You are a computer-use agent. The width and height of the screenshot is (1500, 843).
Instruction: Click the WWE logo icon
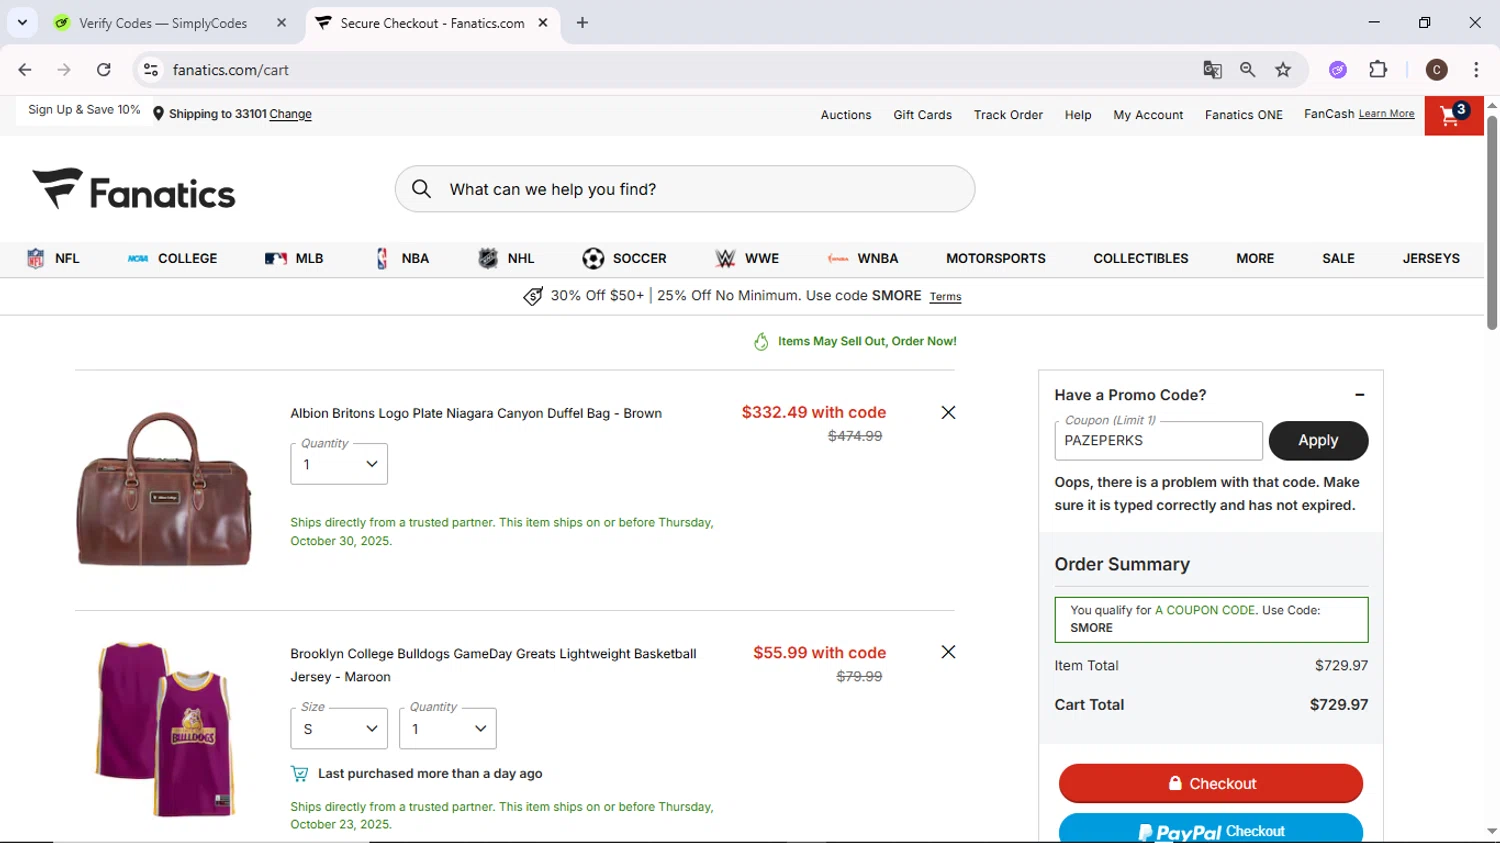[725, 258]
